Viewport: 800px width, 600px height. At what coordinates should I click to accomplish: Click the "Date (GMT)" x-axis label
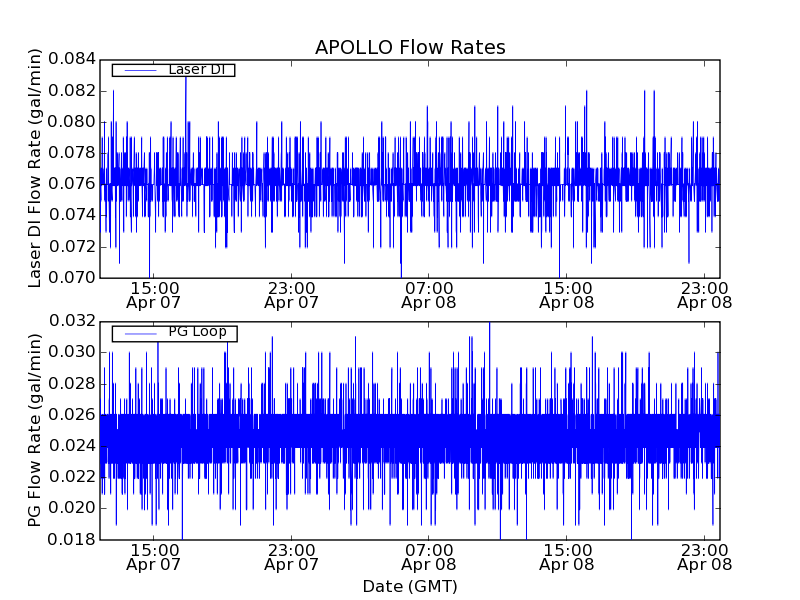click(410, 586)
